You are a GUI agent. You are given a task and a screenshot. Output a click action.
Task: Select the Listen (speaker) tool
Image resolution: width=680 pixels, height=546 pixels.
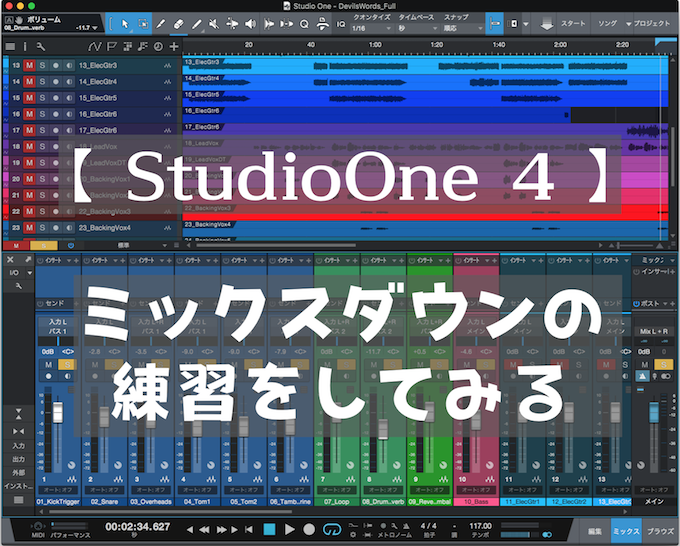250,24
